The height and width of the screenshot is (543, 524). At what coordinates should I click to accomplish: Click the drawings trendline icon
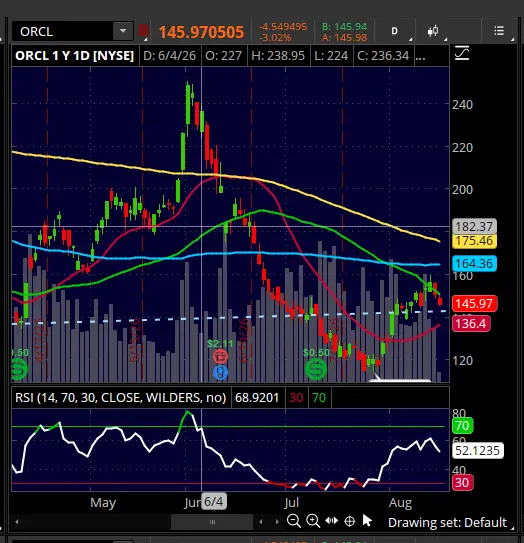462,53
